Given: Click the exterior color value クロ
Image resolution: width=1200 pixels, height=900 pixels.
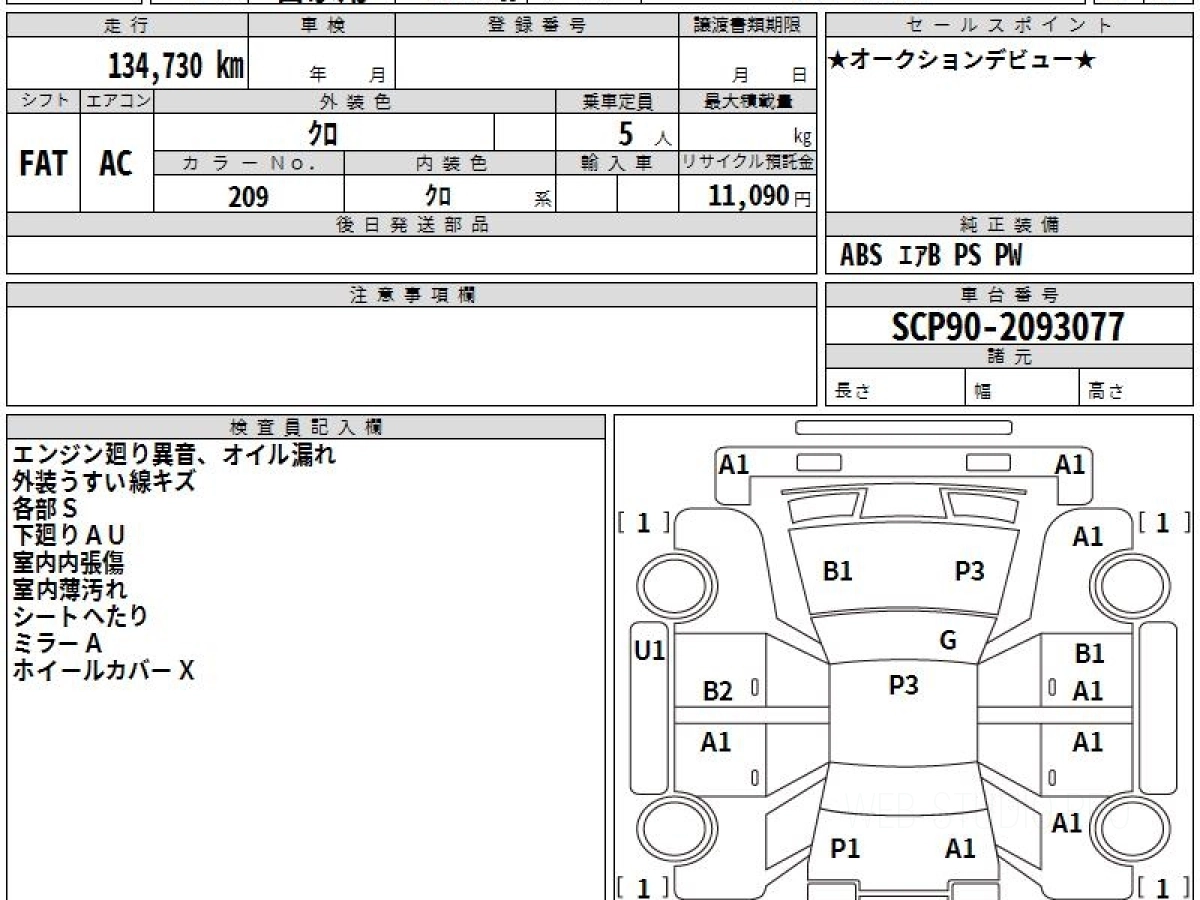Looking at the screenshot, I should point(323,133).
